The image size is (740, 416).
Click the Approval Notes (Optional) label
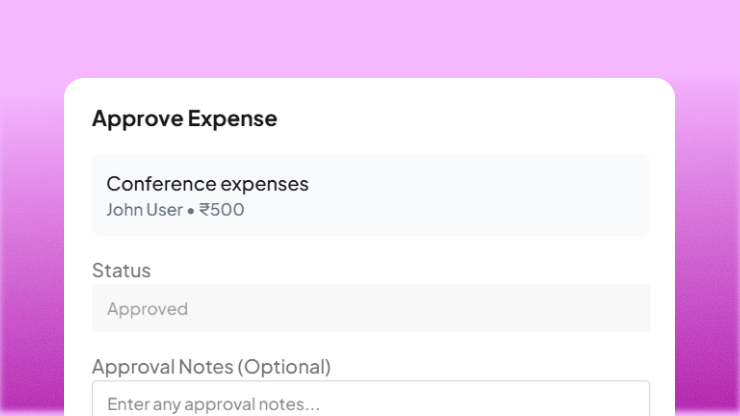tap(210, 367)
